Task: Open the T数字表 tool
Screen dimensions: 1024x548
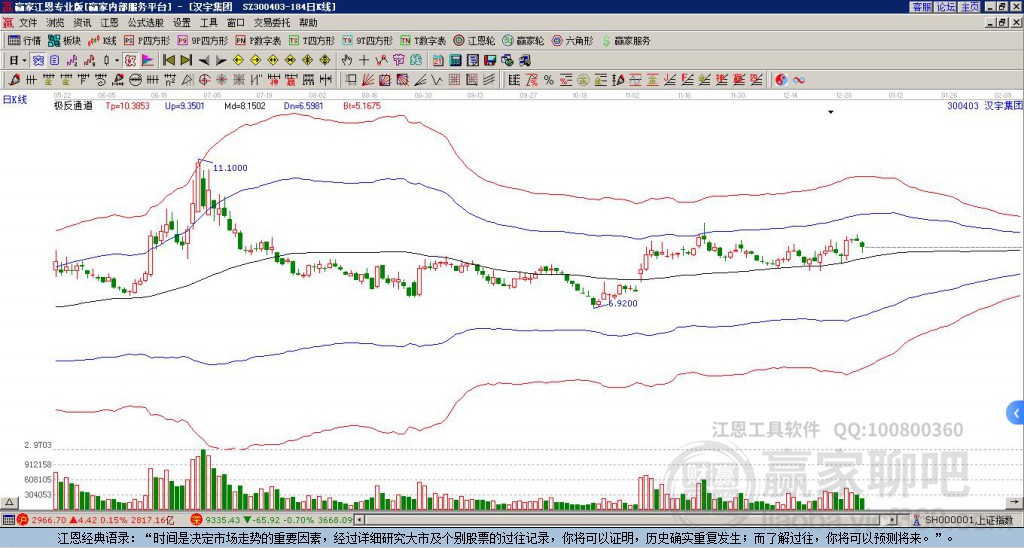Action: pos(423,40)
